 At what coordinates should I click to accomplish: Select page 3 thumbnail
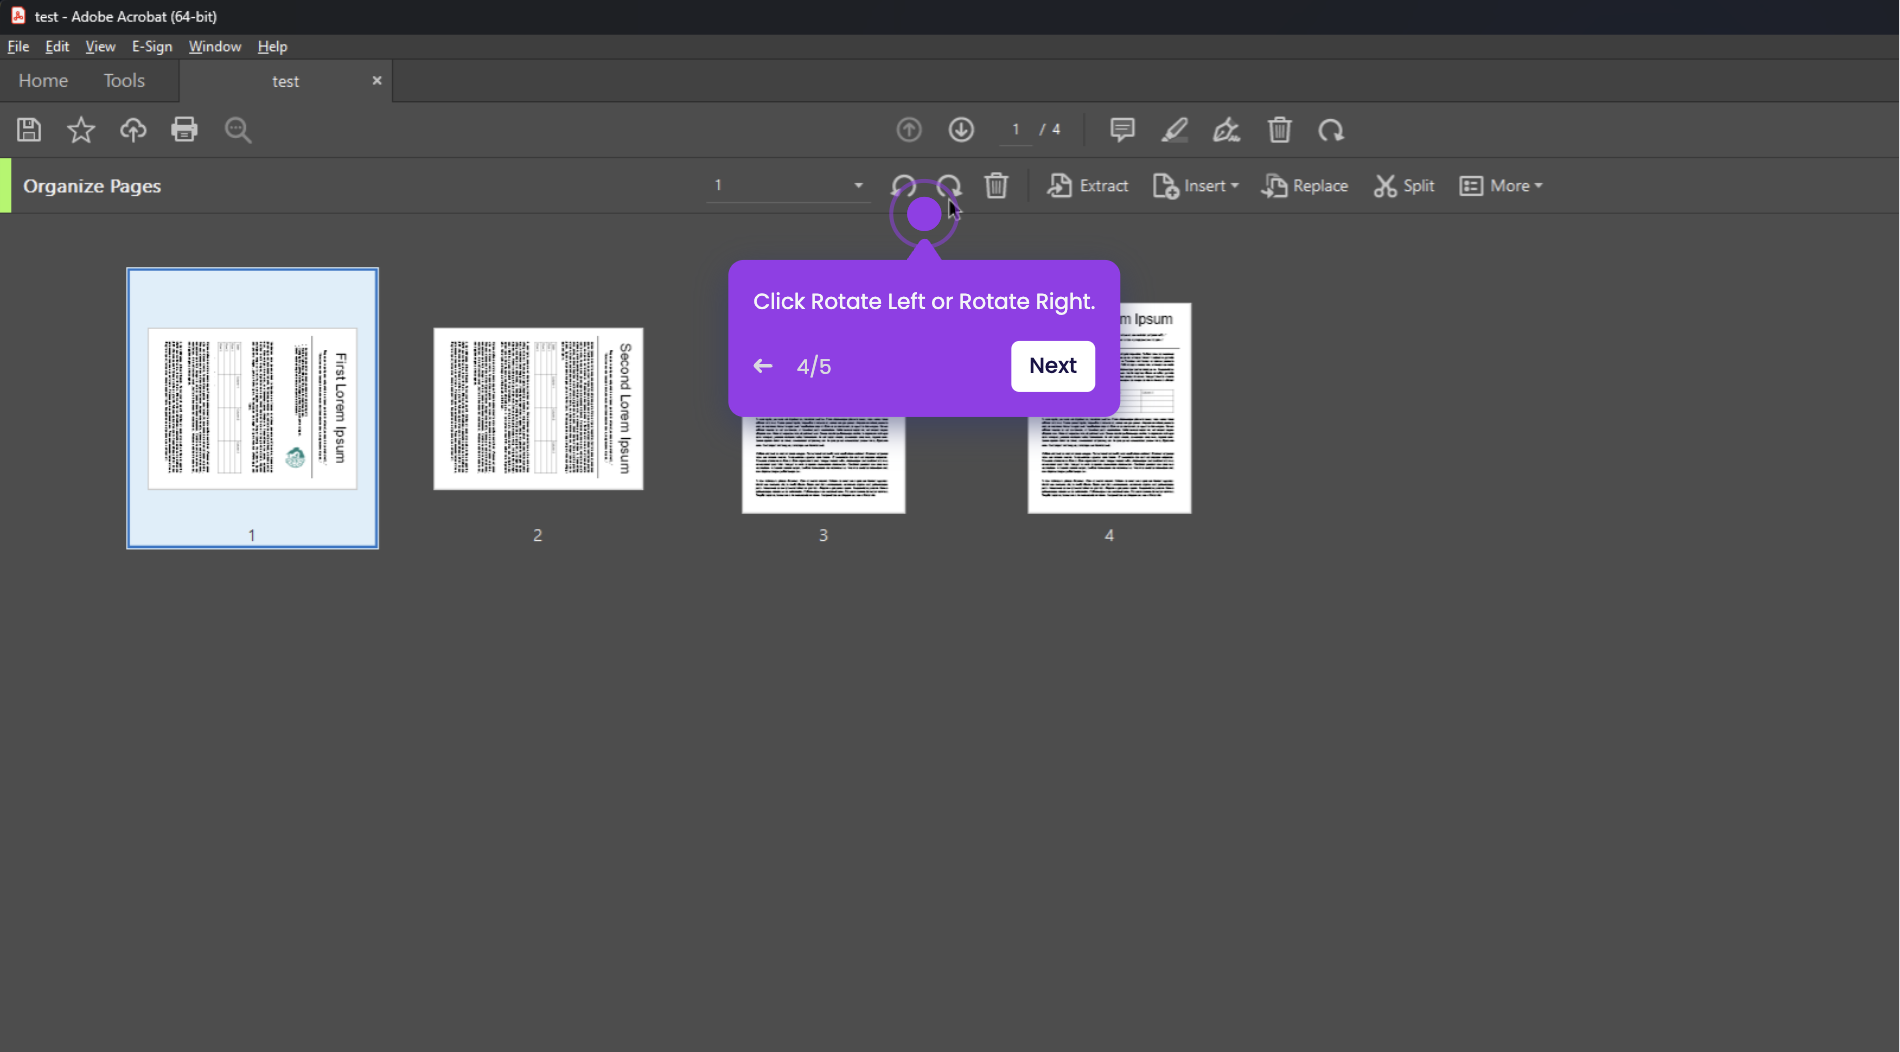(x=823, y=465)
